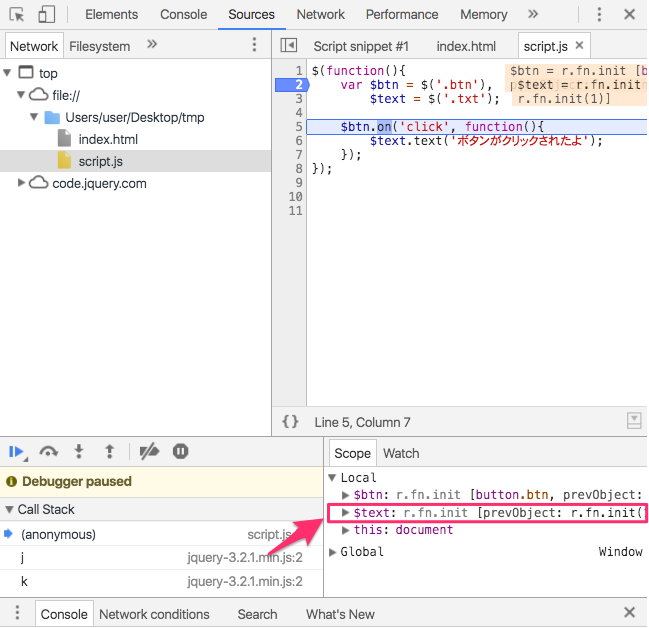
Task: Switch to index.html editor tab
Action: [466, 46]
